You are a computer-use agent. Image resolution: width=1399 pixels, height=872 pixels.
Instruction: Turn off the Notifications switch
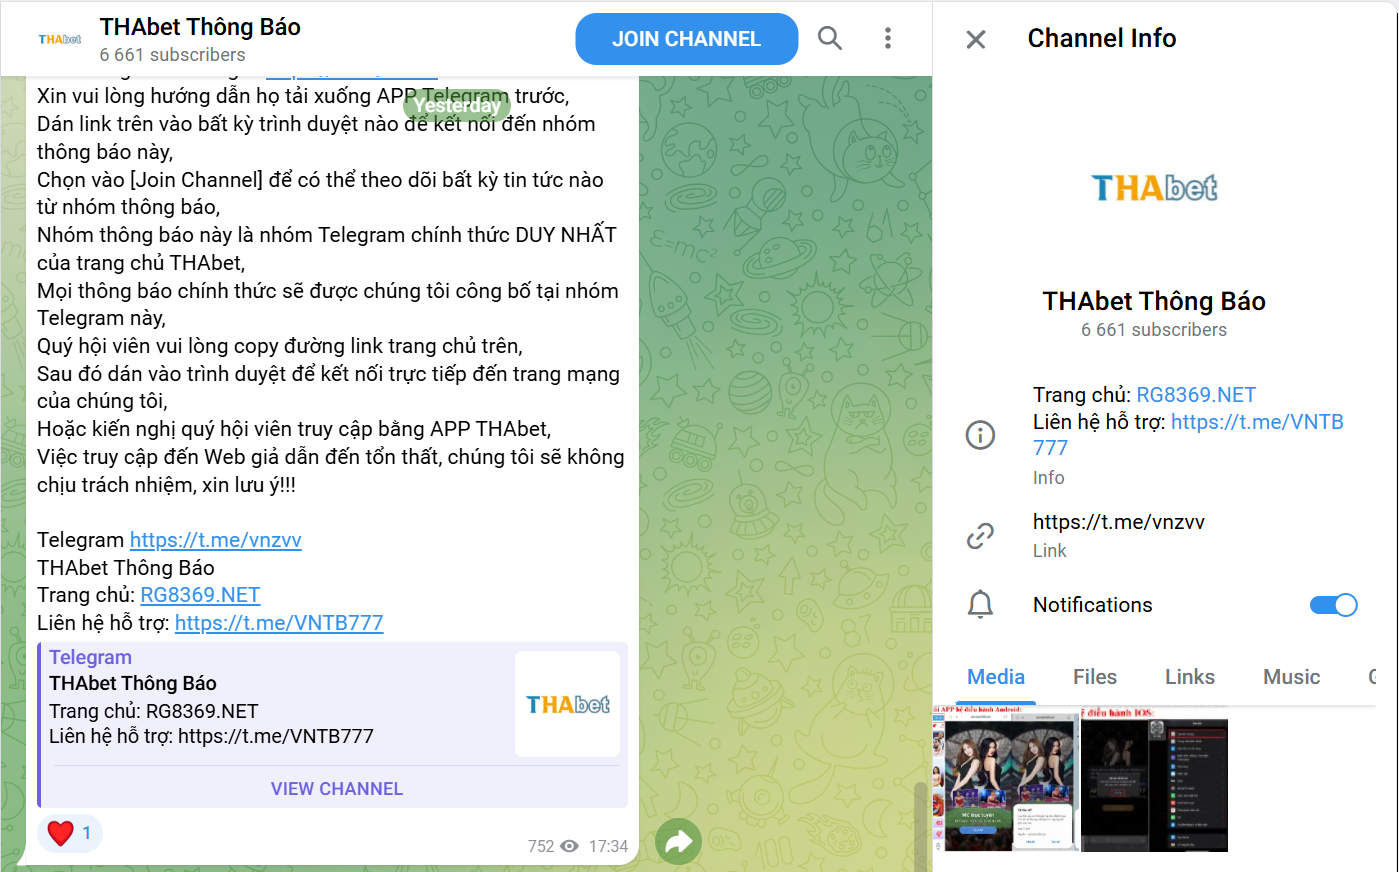click(x=1333, y=605)
